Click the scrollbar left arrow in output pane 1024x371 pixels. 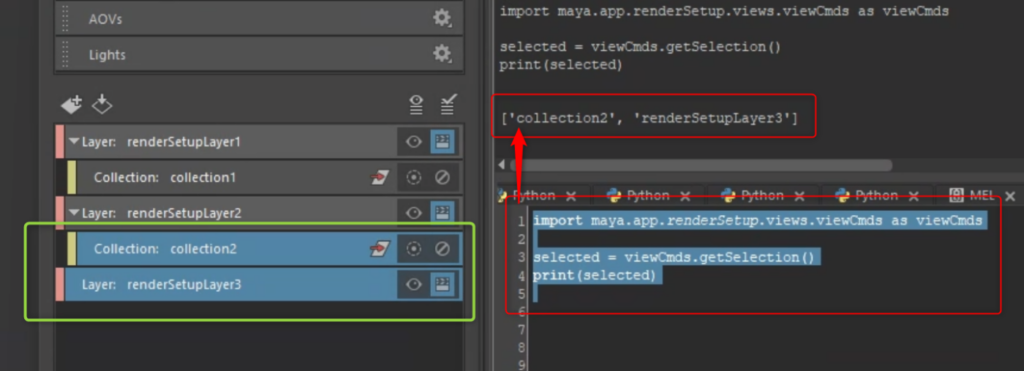(501, 165)
